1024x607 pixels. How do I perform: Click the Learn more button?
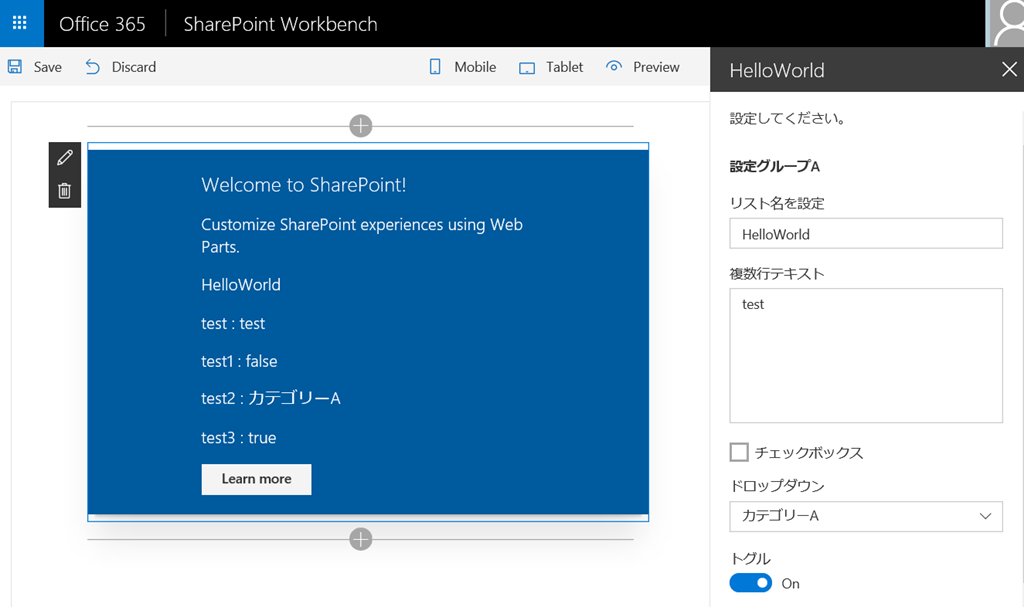point(256,479)
